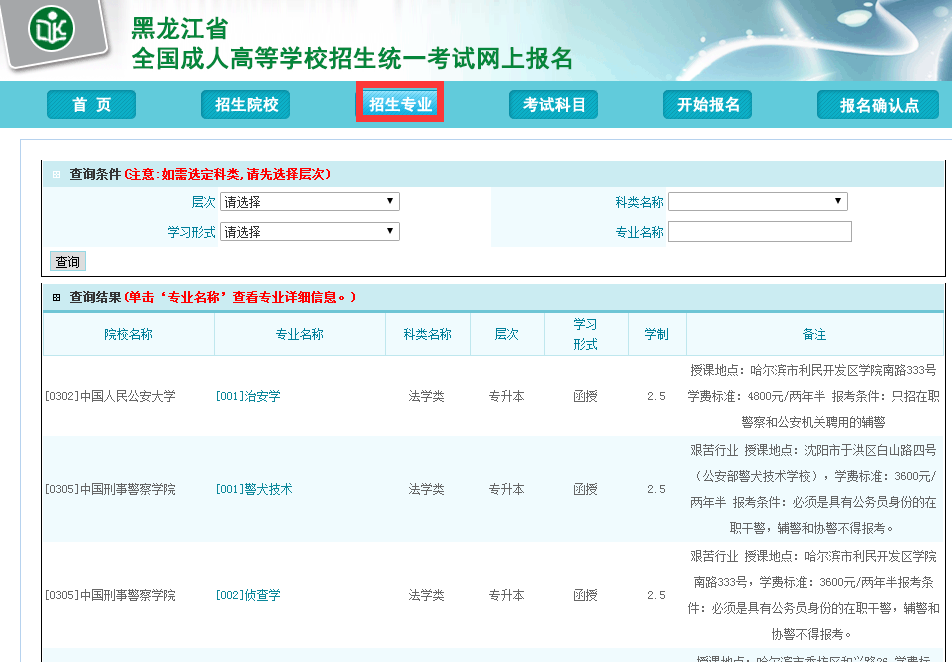
Task: Click the green site logo icon
Action: tap(51, 29)
